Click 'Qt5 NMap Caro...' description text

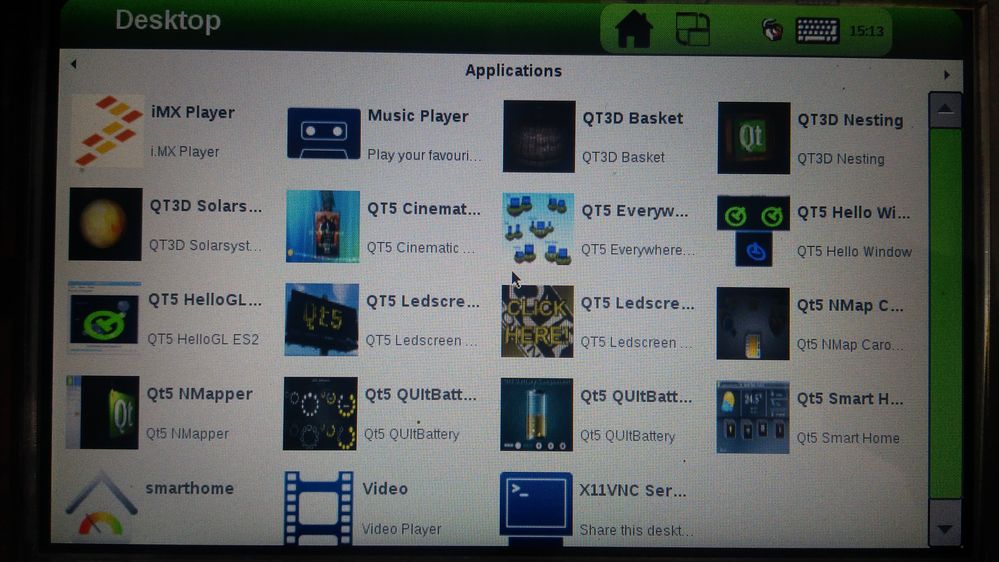click(849, 345)
